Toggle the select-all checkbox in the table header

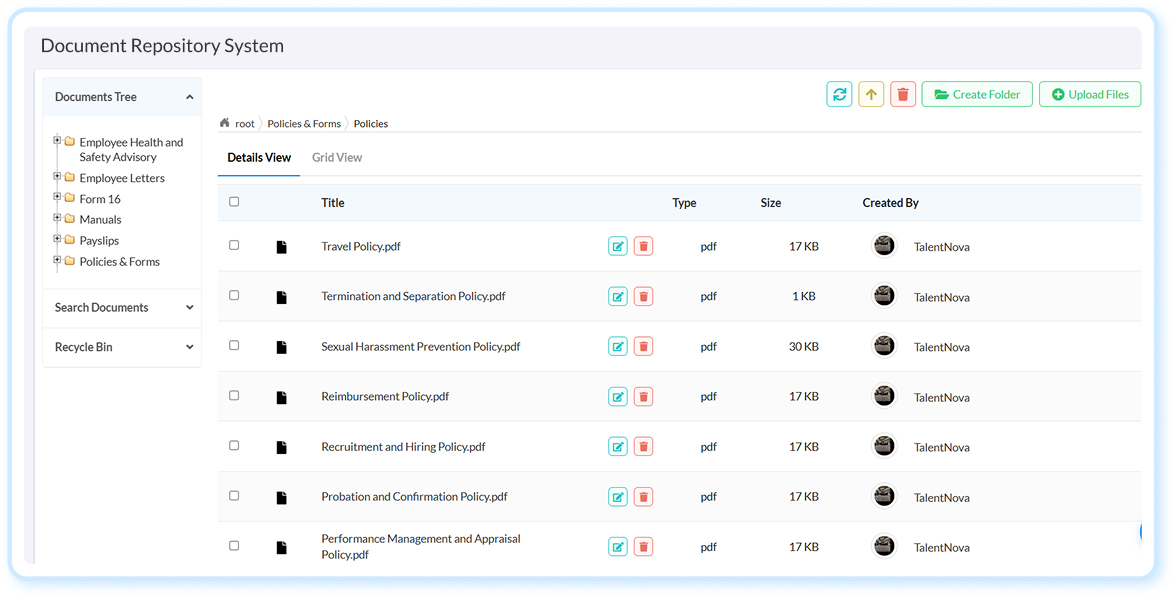click(x=234, y=202)
